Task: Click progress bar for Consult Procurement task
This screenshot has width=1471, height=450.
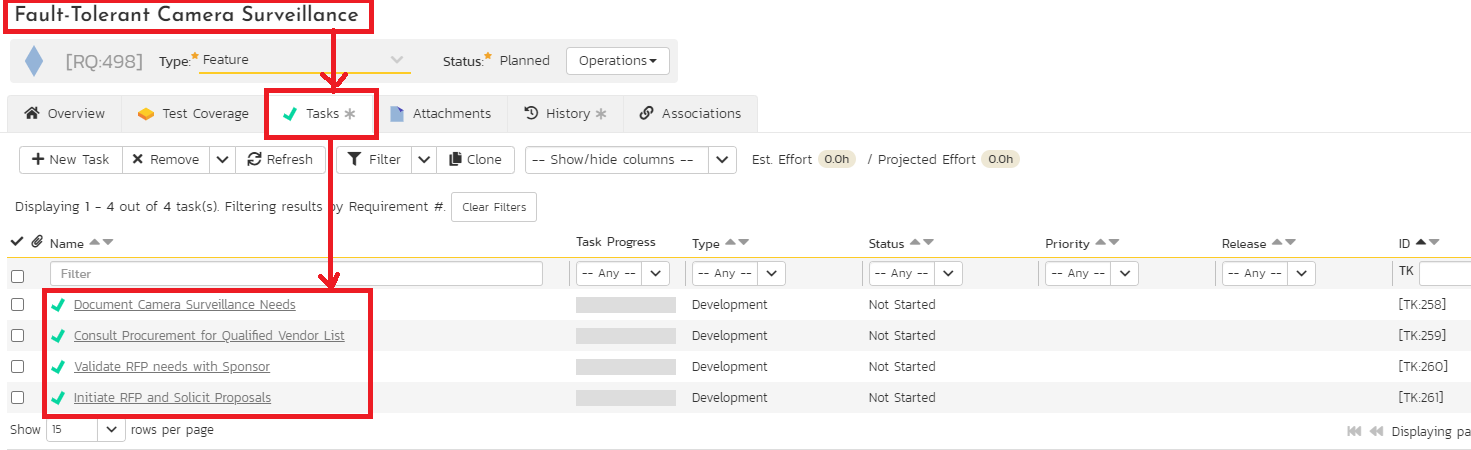Action: [x=625, y=336]
